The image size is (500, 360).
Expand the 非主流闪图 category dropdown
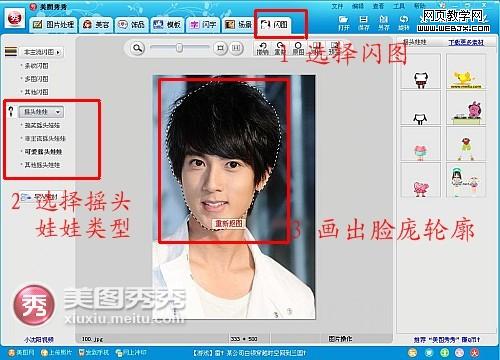coord(43,52)
